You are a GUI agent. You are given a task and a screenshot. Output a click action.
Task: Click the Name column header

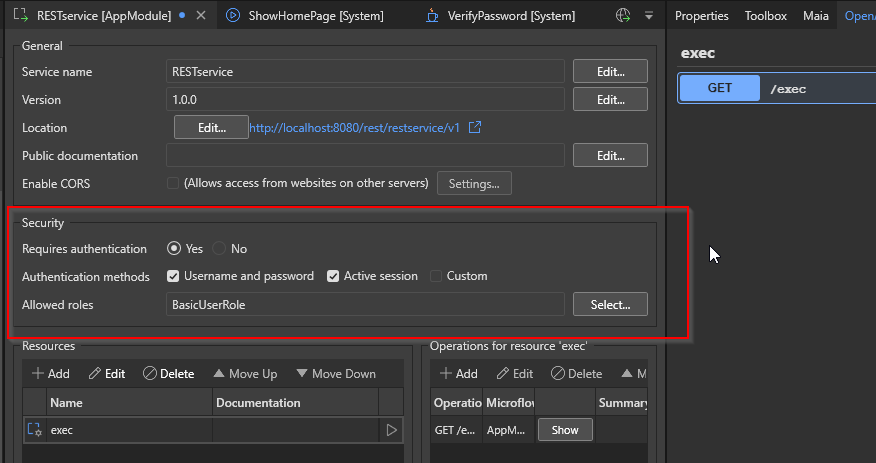click(129, 403)
